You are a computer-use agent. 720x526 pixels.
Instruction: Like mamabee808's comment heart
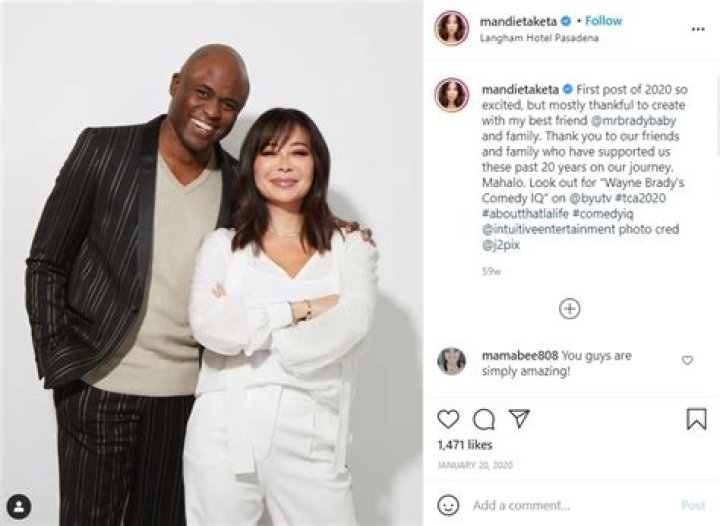(x=687, y=360)
